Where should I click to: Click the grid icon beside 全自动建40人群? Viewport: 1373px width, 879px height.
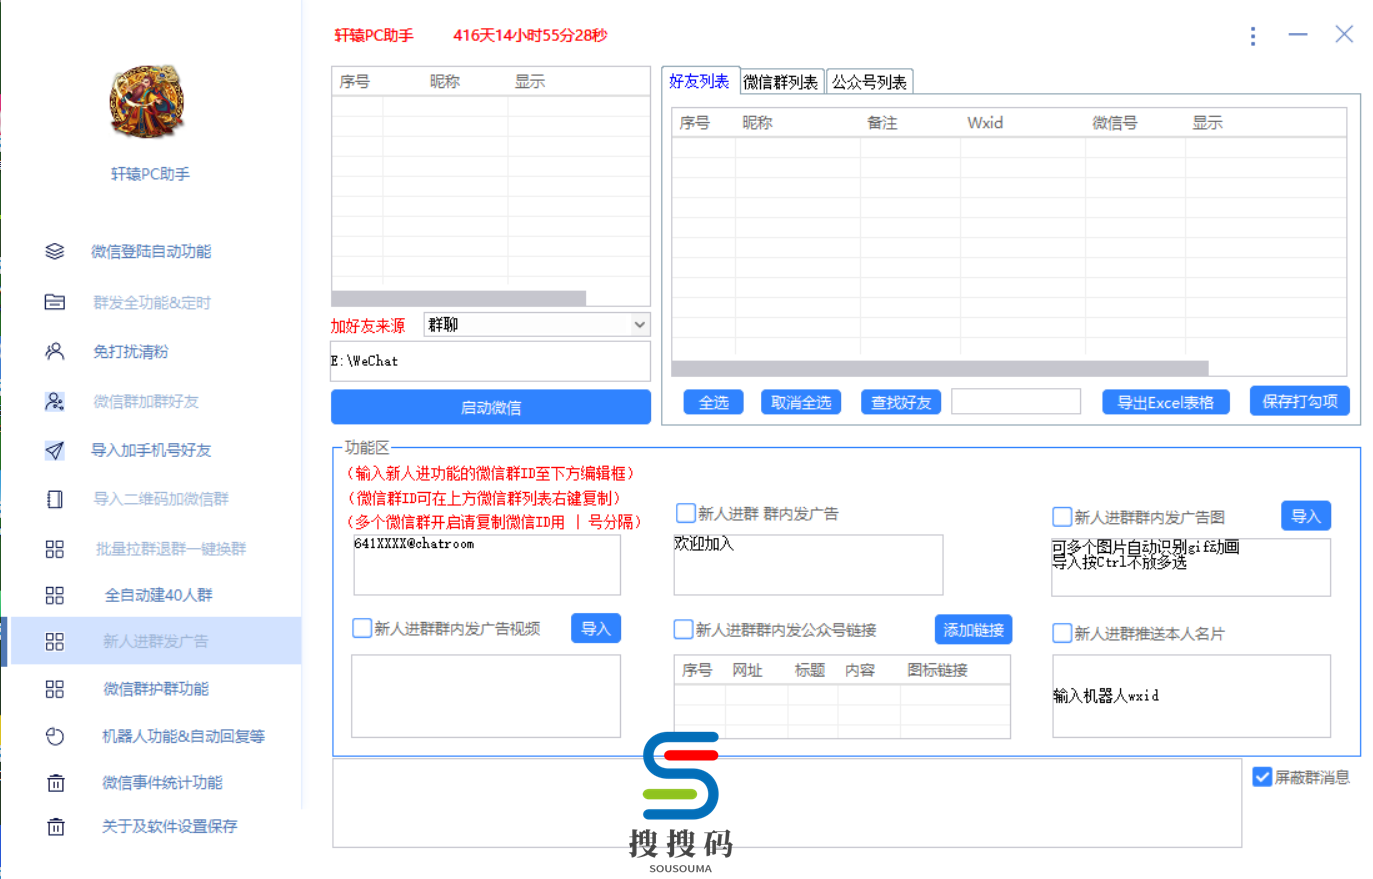[55, 595]
